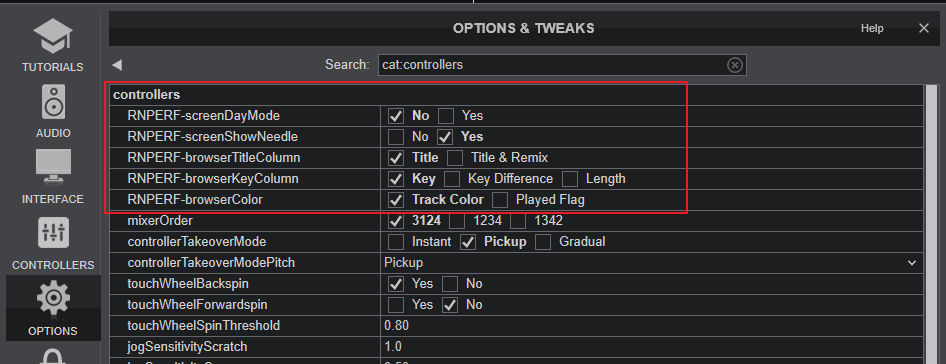Check Title & Remix for browserTitleColumn
The width and height of the screenshot is (946, 364).
(x=455, y=158)
